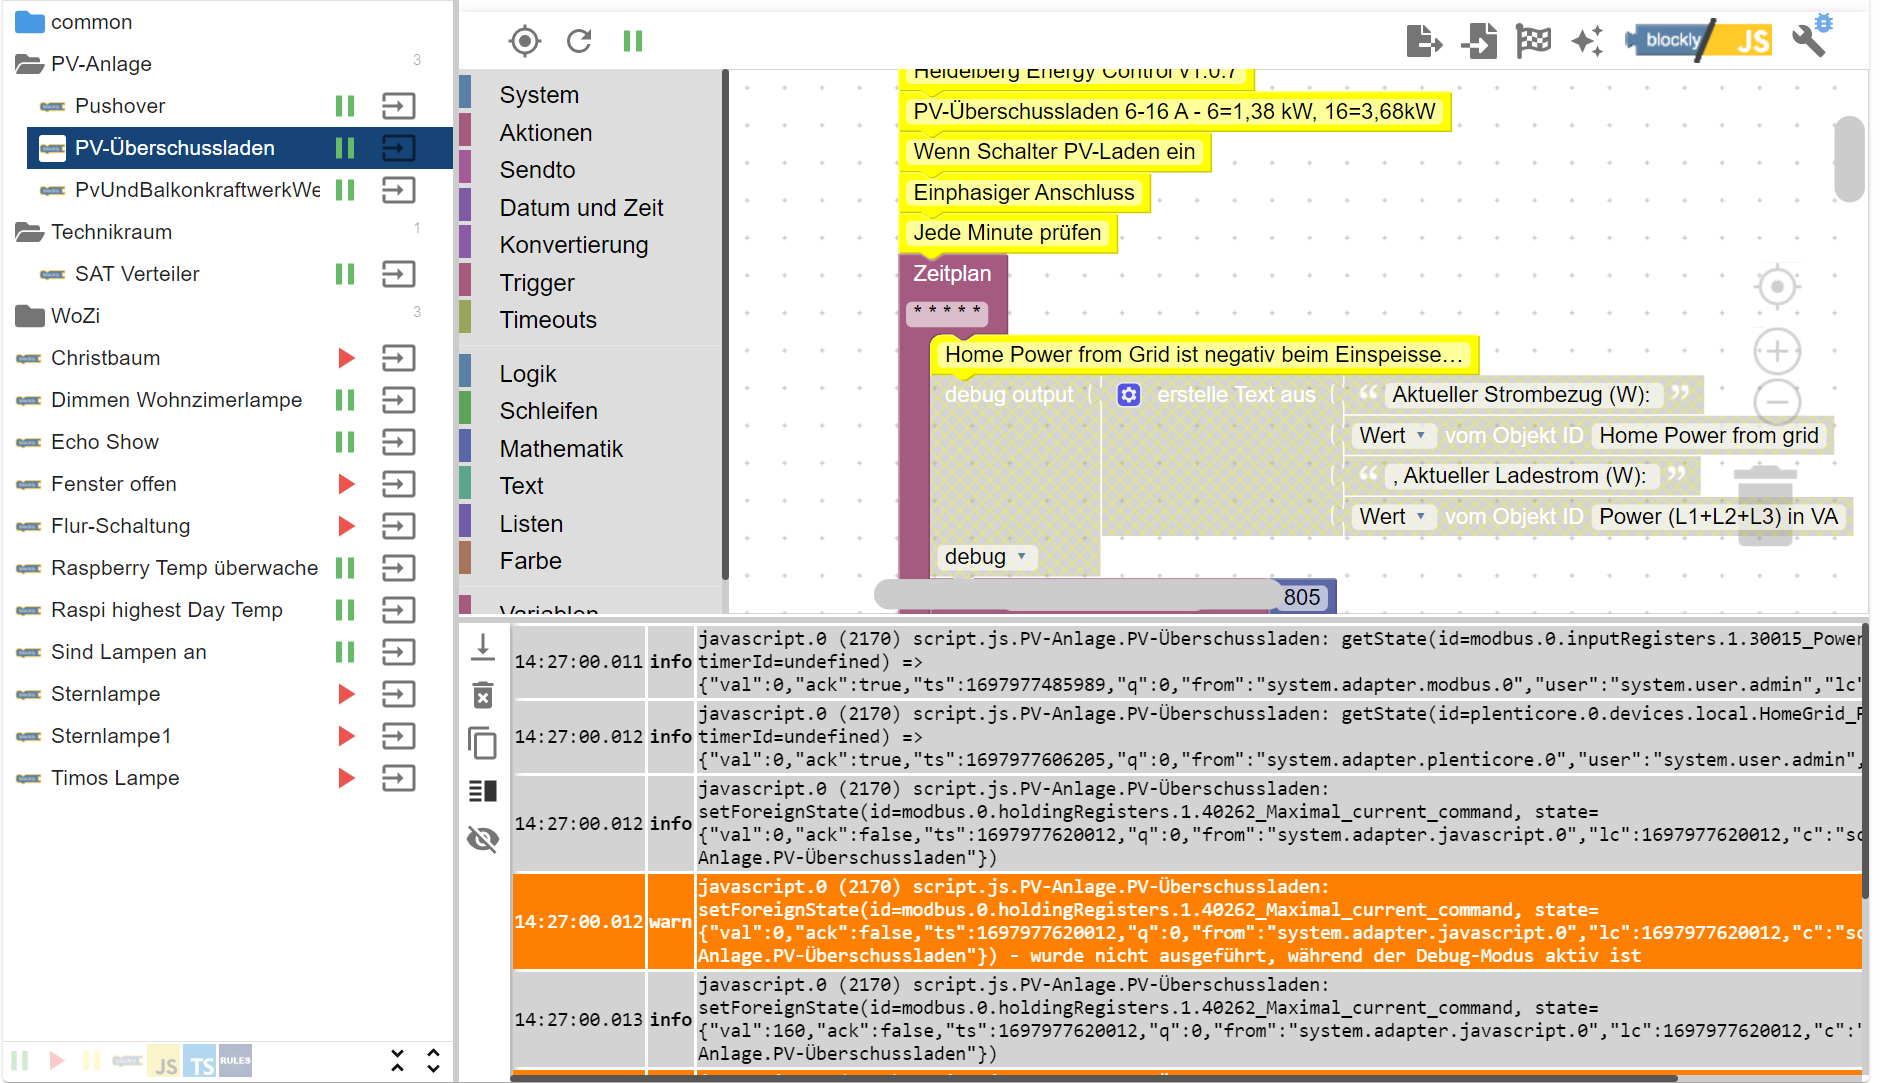Pause PV-Überschussladen script in list
This screenshot has height=1083, width=1881.
click(345, 148)
